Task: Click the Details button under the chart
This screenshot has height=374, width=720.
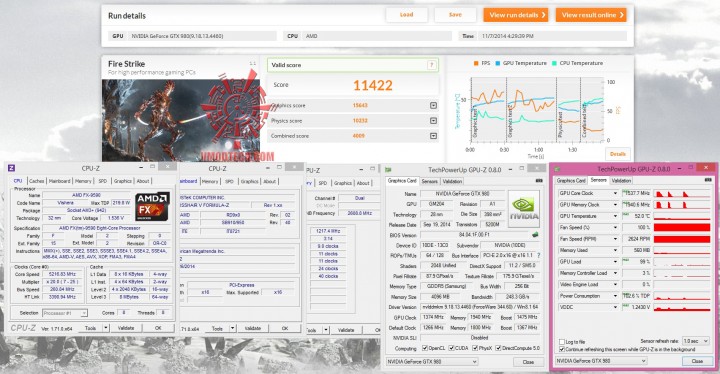Action: pyautogui.click(x=618, y=154)
